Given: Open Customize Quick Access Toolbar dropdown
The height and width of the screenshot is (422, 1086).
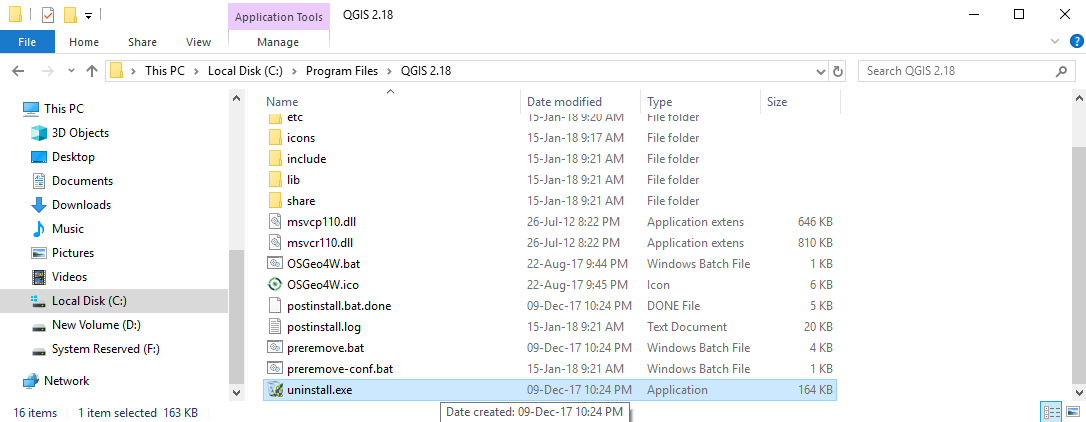Looking at the screenshot, I should [x=89, y=15].
